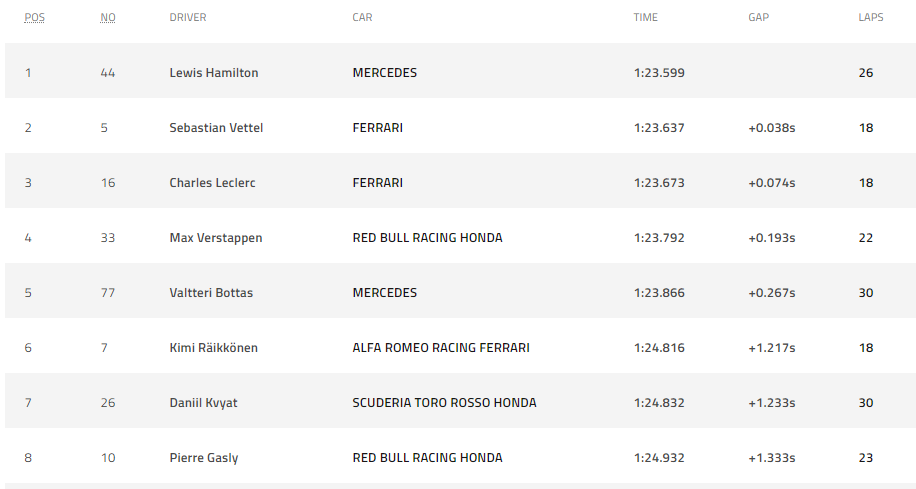This screenshot has height=489, width=916.
Task: Click Vettel's gap +0.038s
Action: click(x=771, y=128)
